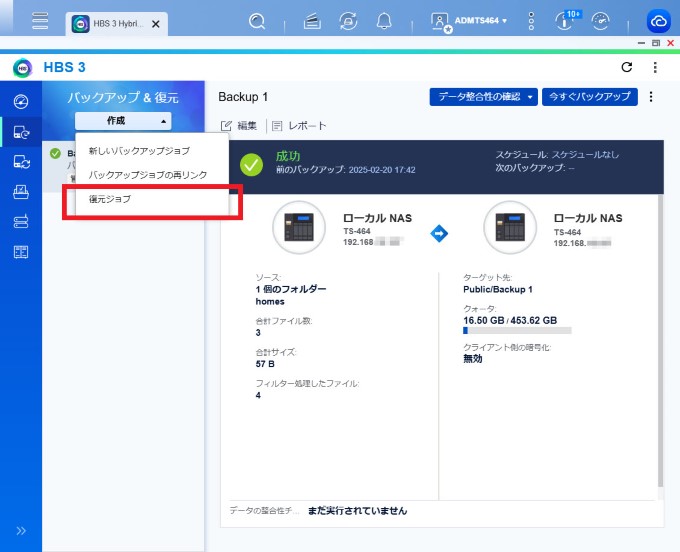This screenshot has height=552, width=680.
Task: Click the job details vertical scrollbar
Action: tap(660, 340)
